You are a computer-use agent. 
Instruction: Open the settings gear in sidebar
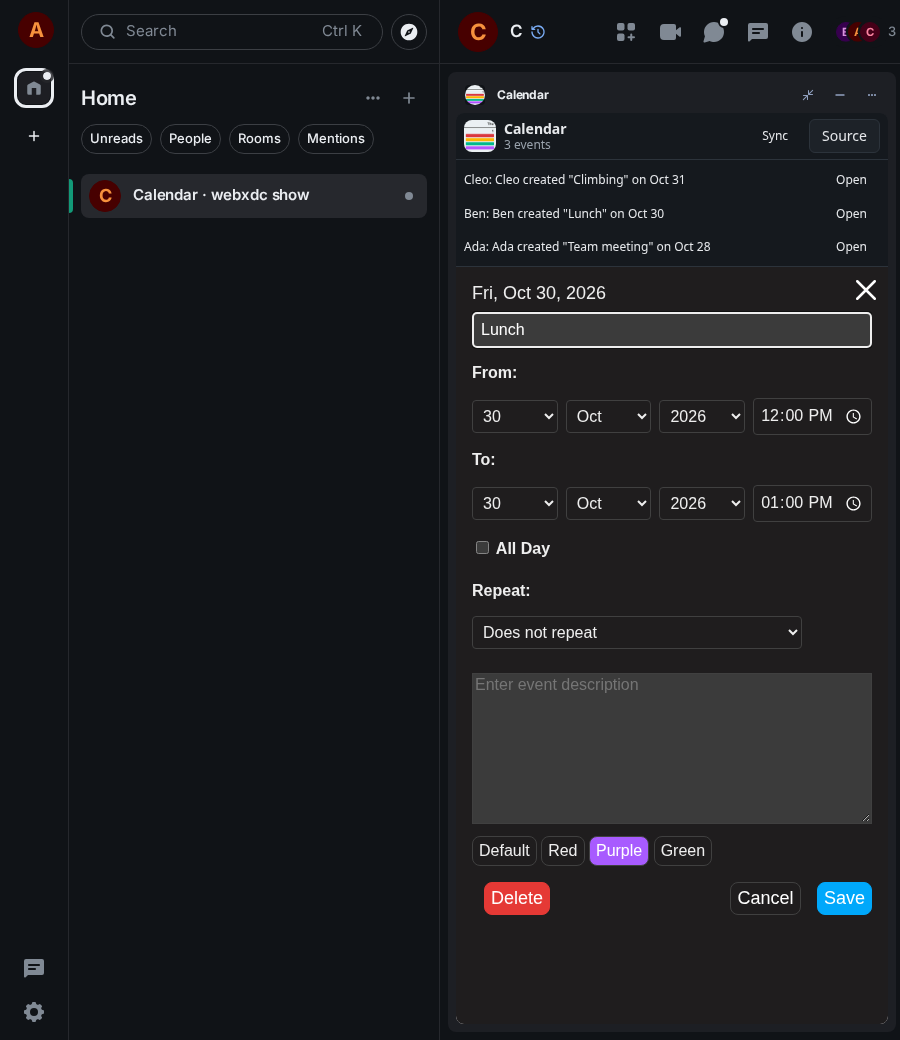[x=34, y=1011]
